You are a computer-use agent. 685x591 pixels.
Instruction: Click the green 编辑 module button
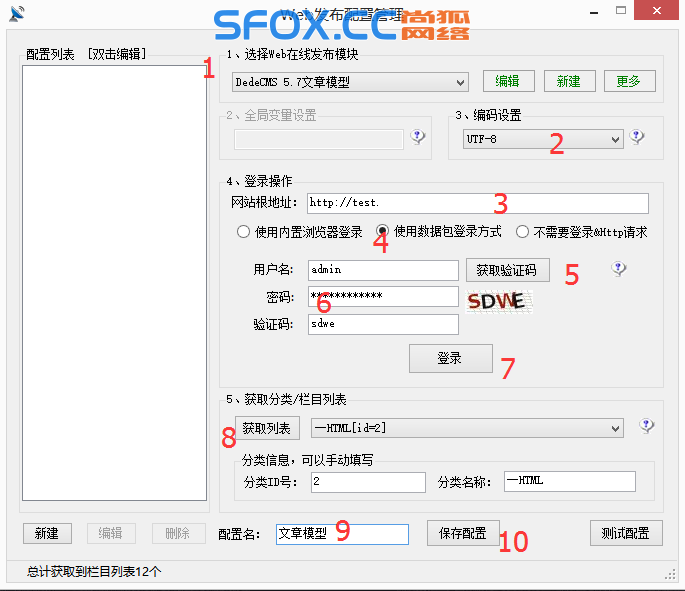(509, 81)
